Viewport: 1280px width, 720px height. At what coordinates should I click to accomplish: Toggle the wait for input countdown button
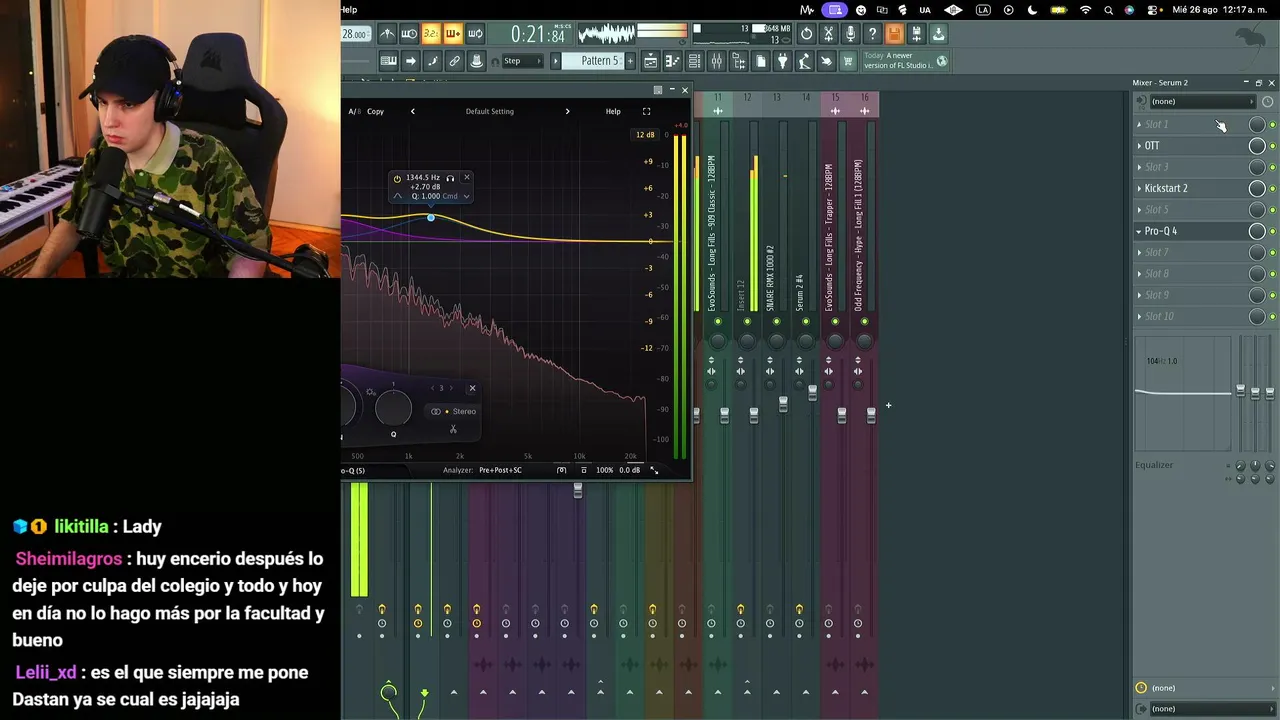[x=431, y=34]
